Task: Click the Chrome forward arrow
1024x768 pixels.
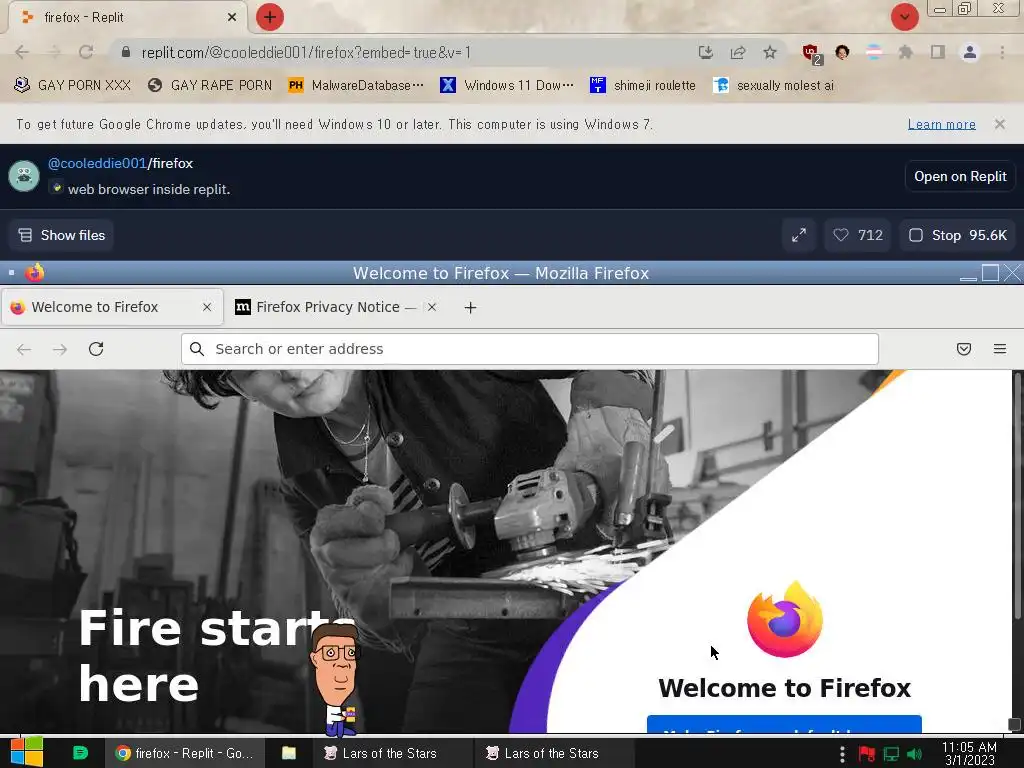Action: 54,52
